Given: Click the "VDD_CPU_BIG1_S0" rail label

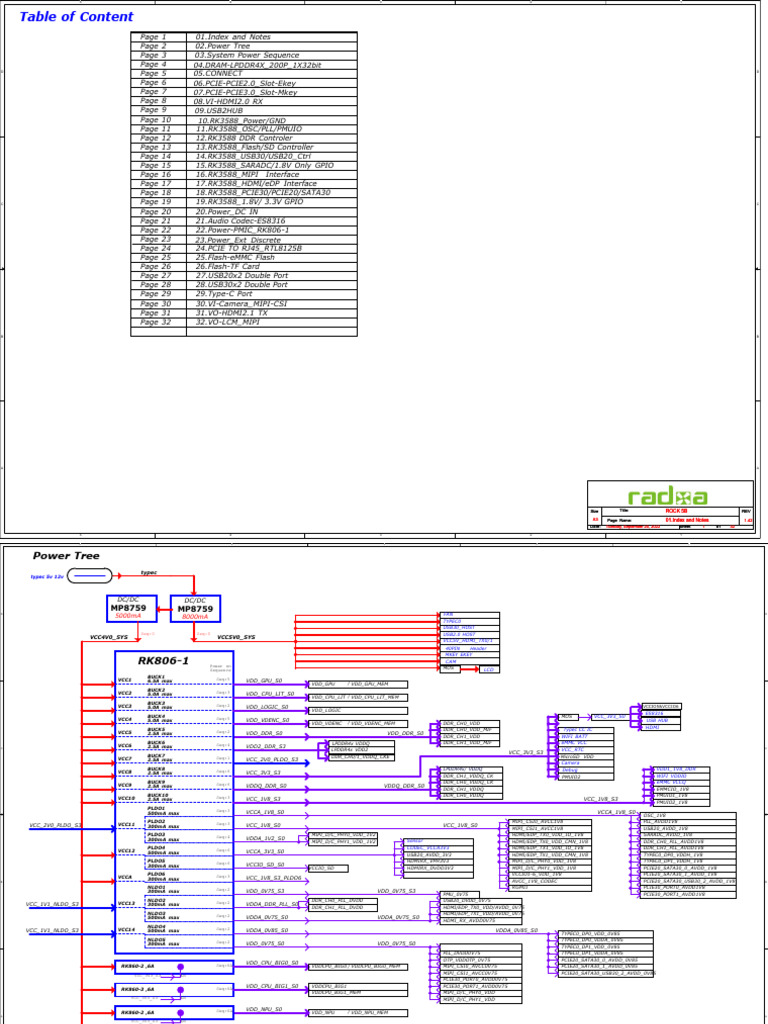Looking at the screenshot, I should click(x=272, y=986).
